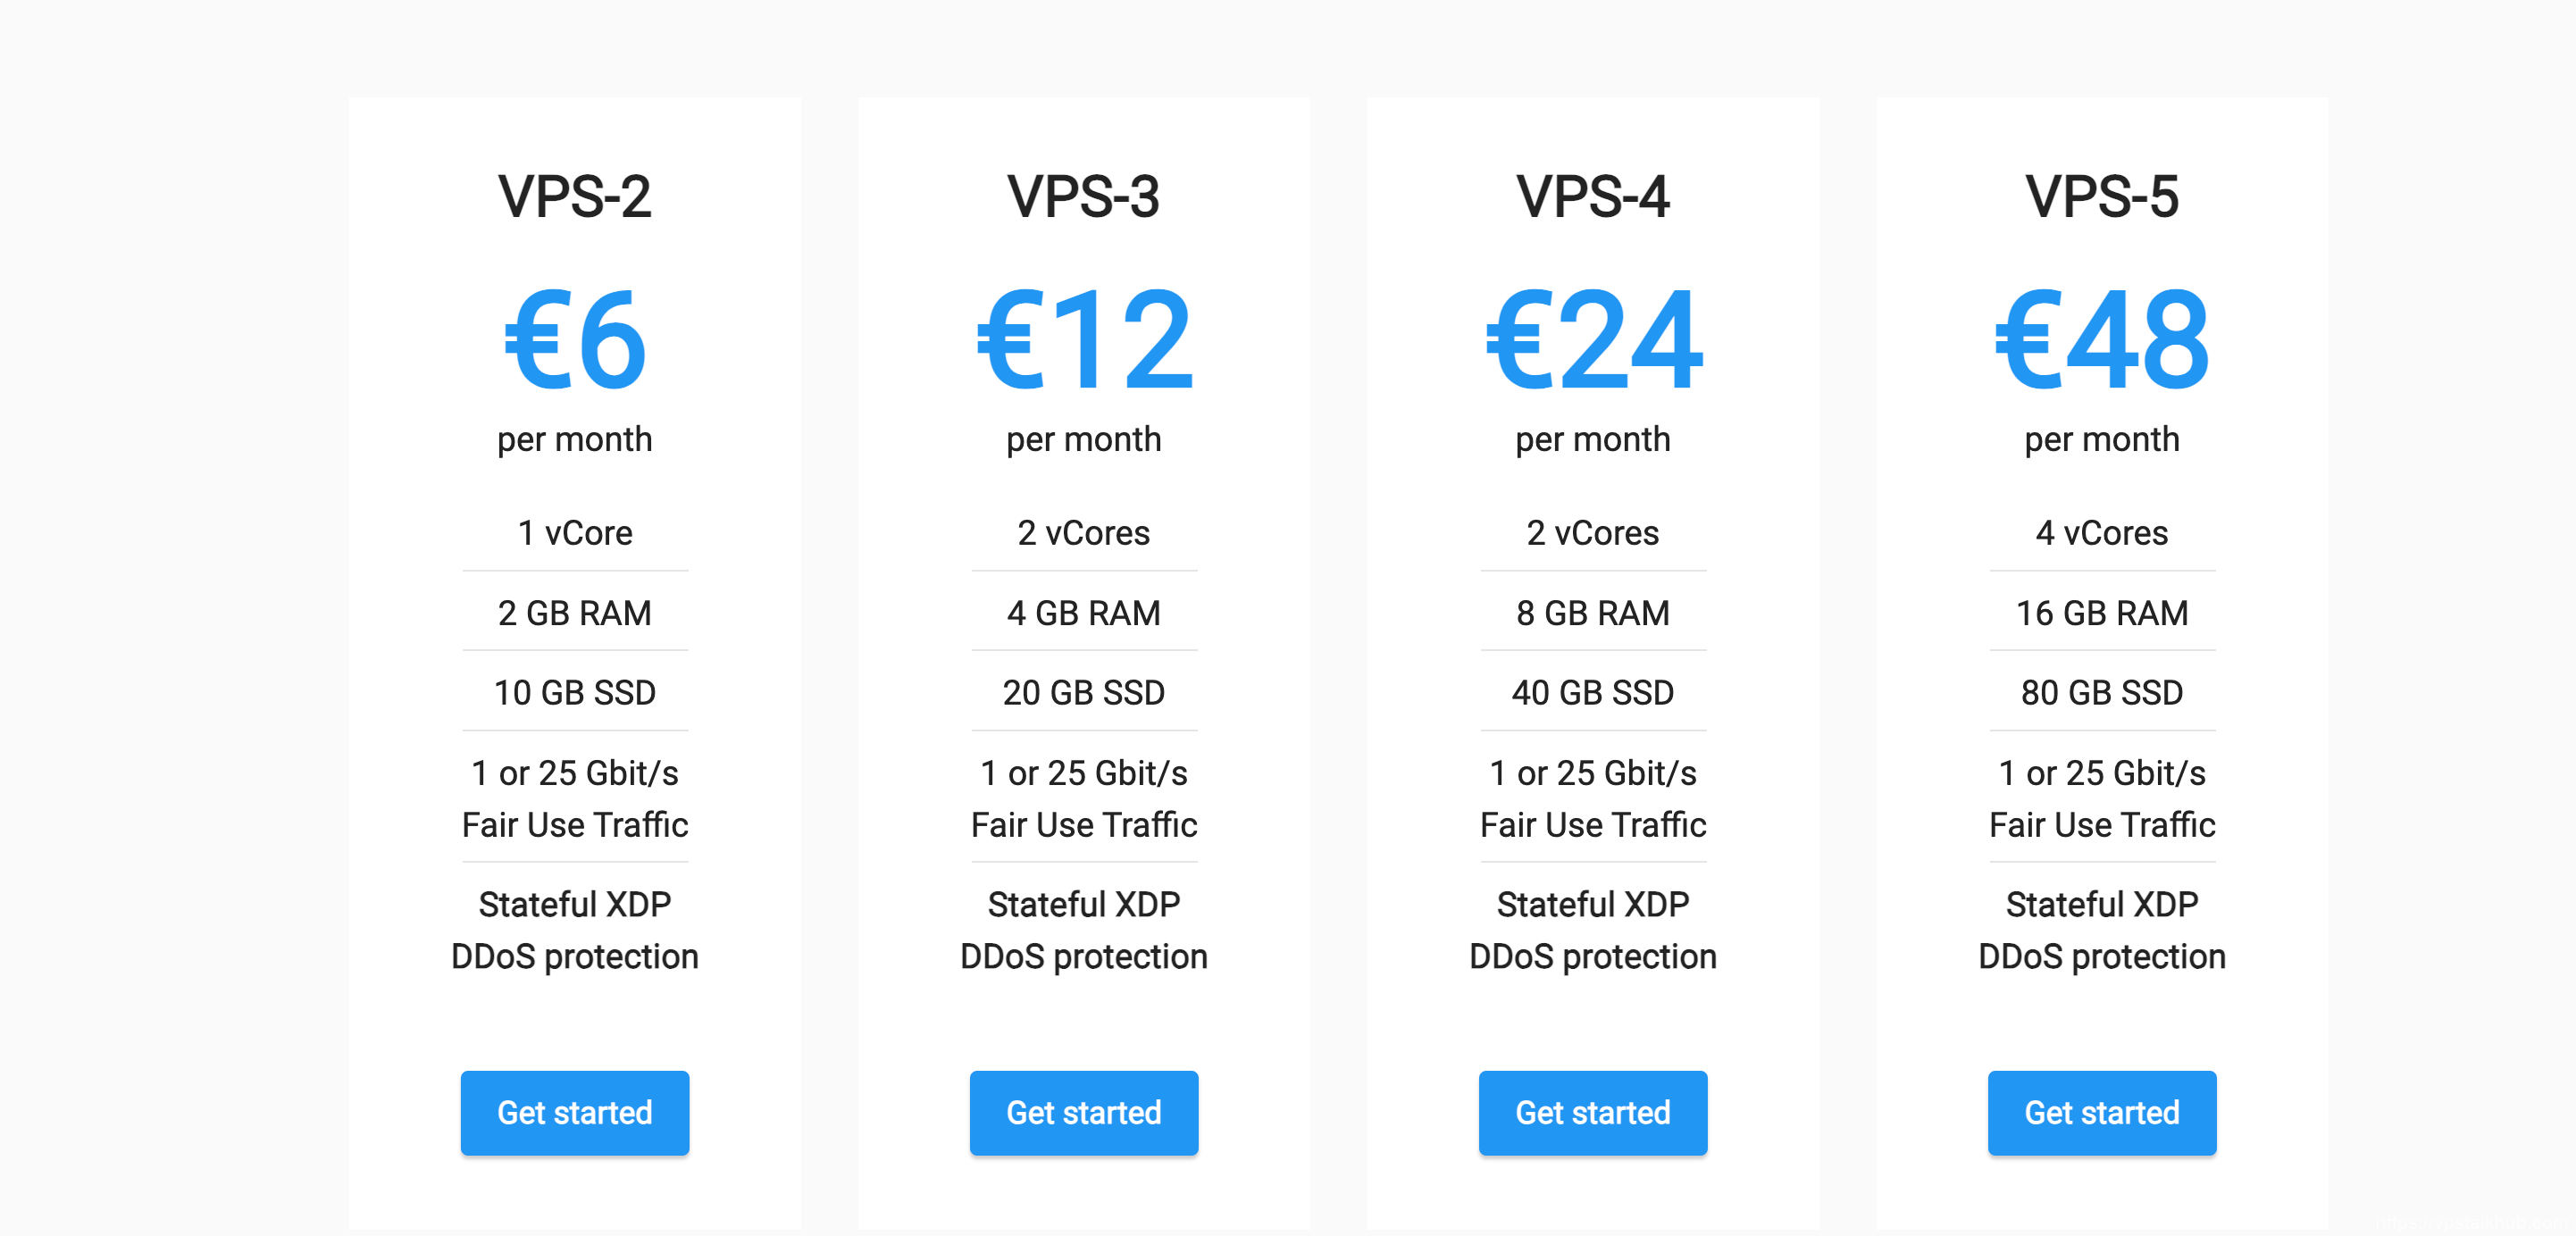Screen dimensions: 2576x1236
Task: Click Get started under VPS-5
Action: point(2101,1113)
